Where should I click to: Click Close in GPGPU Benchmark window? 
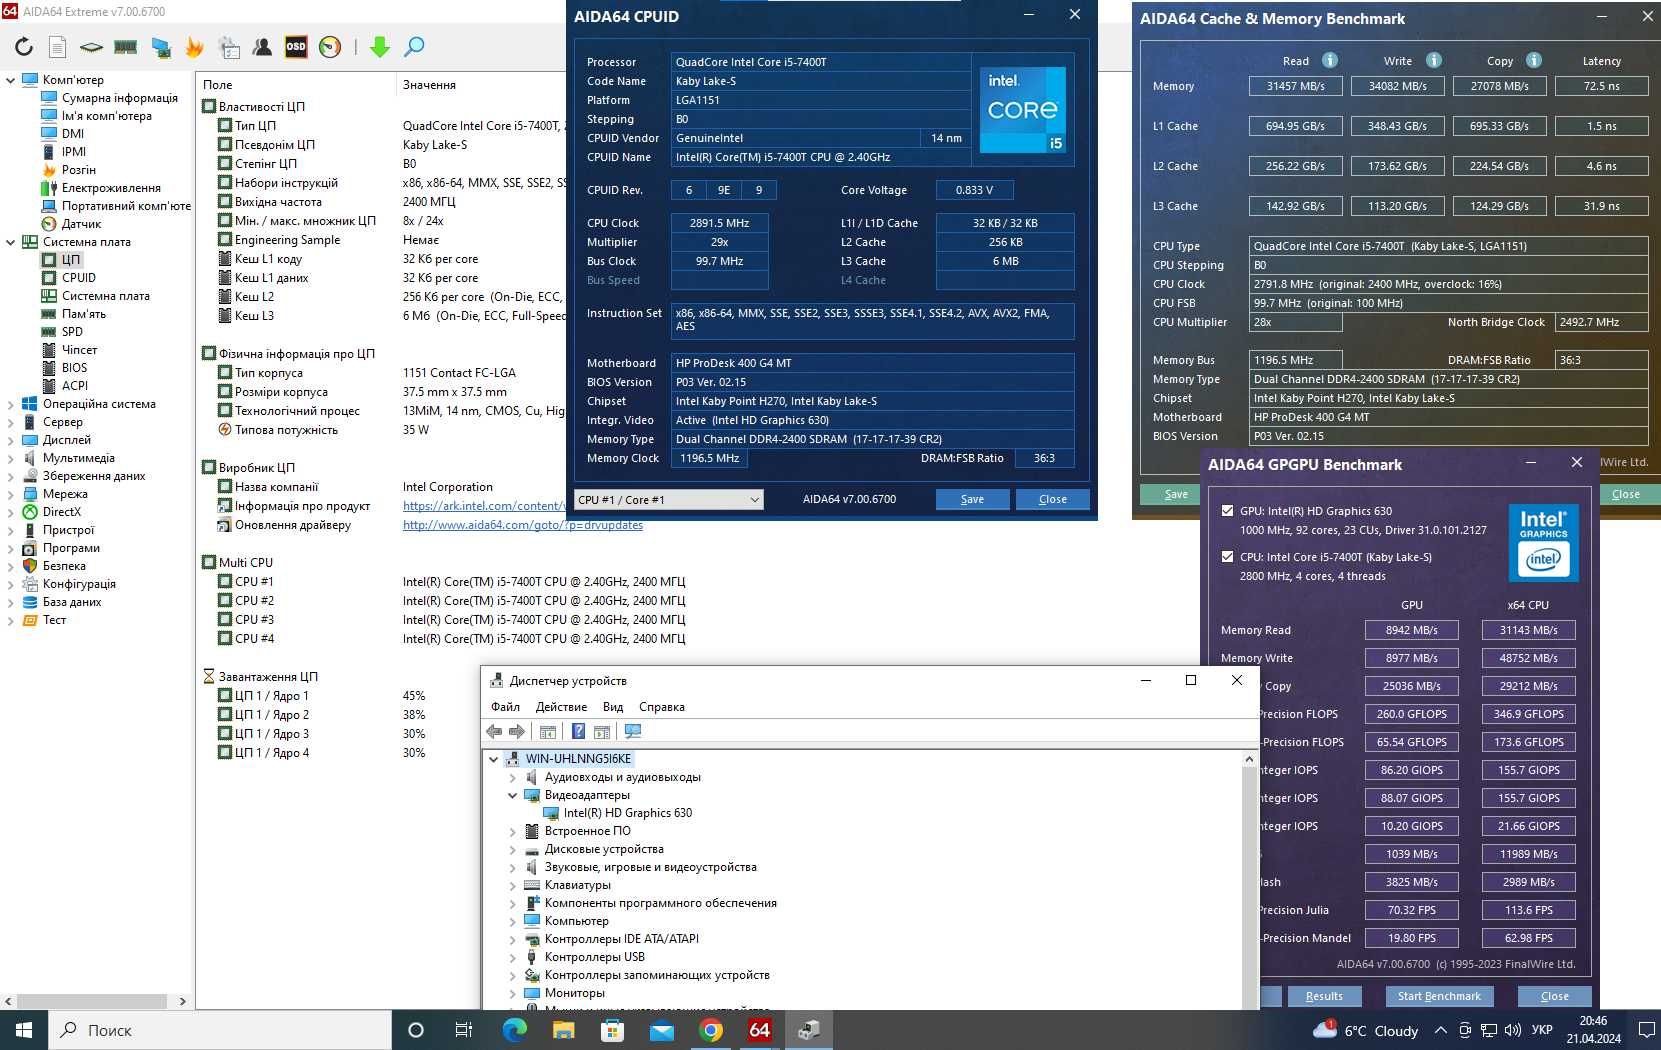[x=1554, y=996]
